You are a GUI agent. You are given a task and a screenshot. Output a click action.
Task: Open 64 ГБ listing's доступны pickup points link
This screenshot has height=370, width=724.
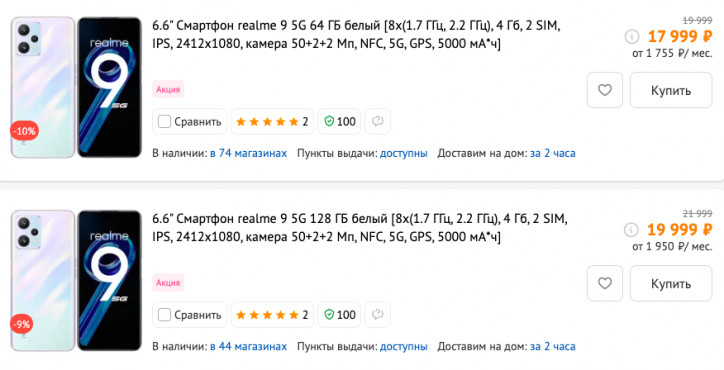(x=404, y=153)
